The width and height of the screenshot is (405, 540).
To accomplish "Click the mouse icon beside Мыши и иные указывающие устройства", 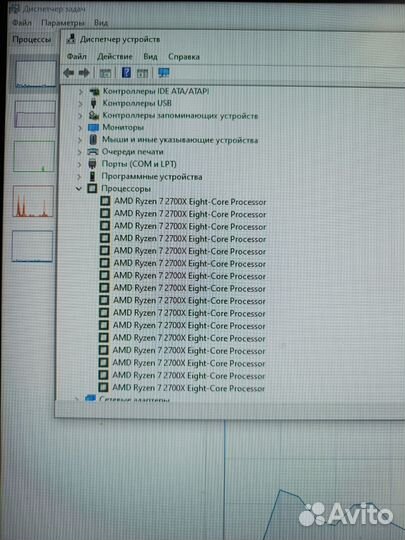I will (93, 139).
